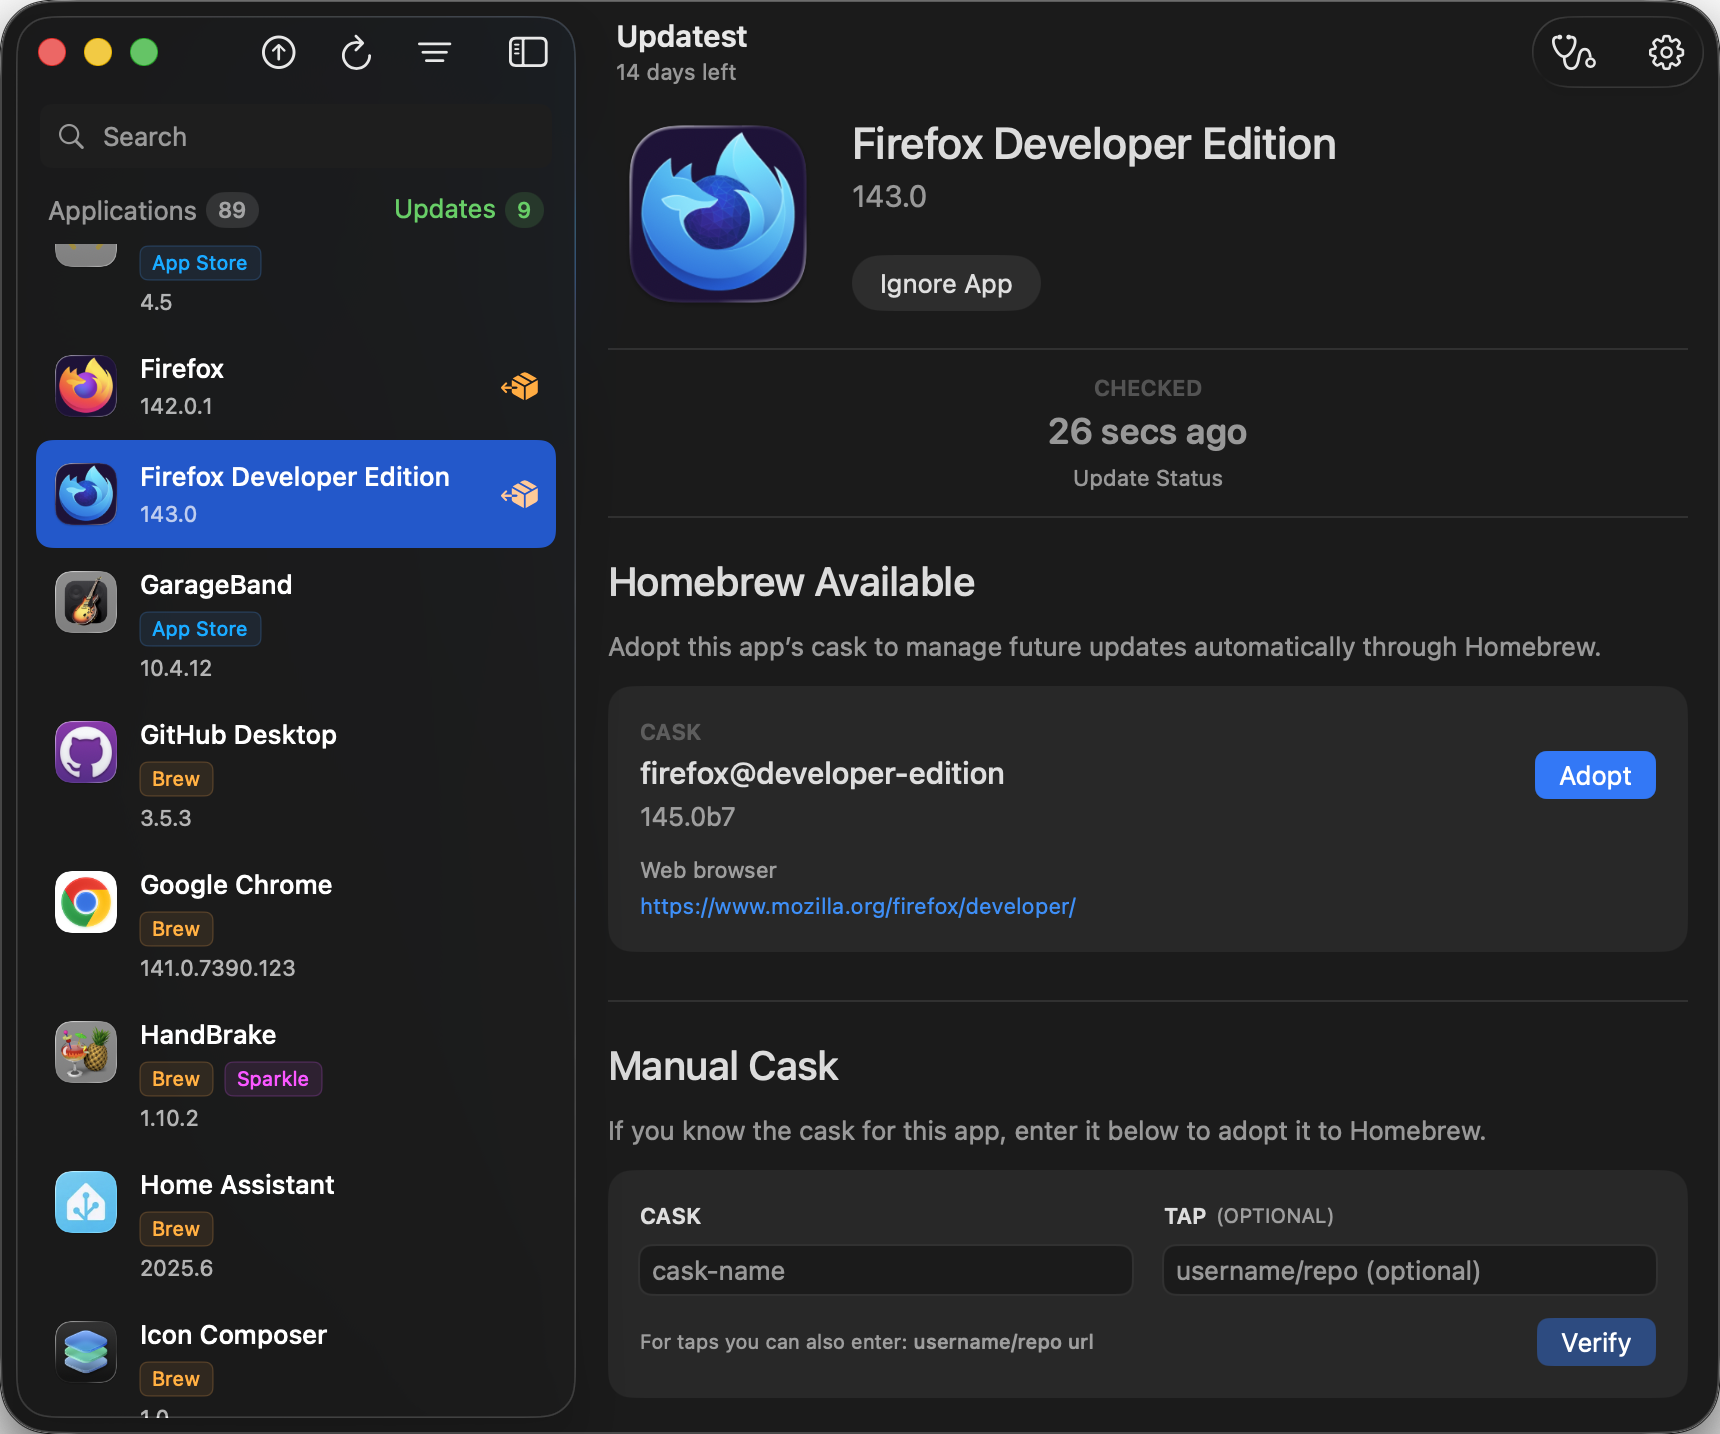The image size is (1720, 1434).
Task: Click the Firefox Developer Edition detail icon
Action: pos(717,213)
